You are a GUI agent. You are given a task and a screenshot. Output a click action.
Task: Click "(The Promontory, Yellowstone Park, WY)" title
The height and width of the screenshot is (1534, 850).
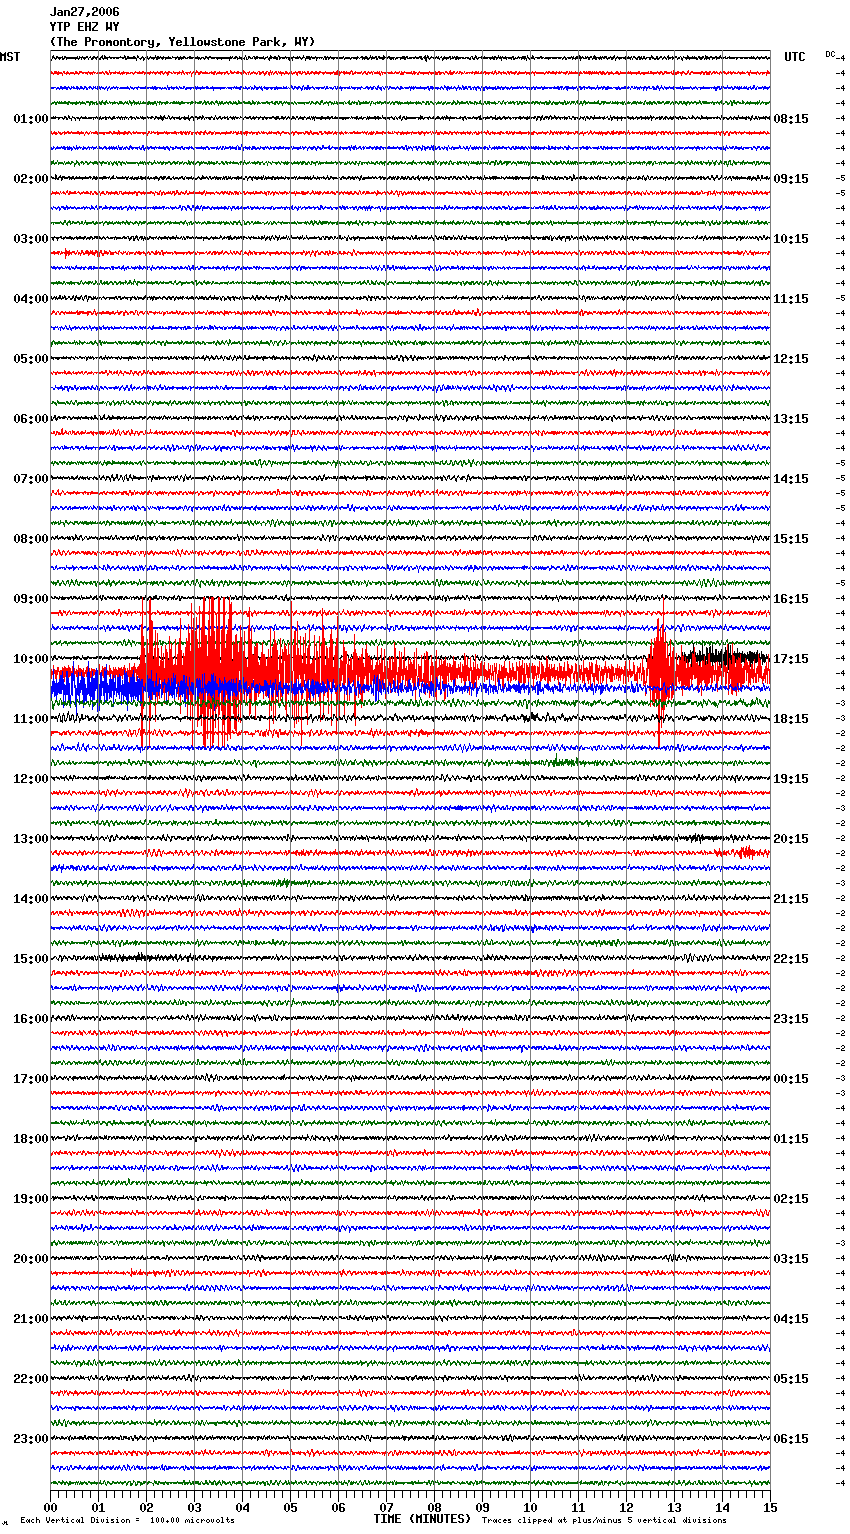(x=182, y=42)
